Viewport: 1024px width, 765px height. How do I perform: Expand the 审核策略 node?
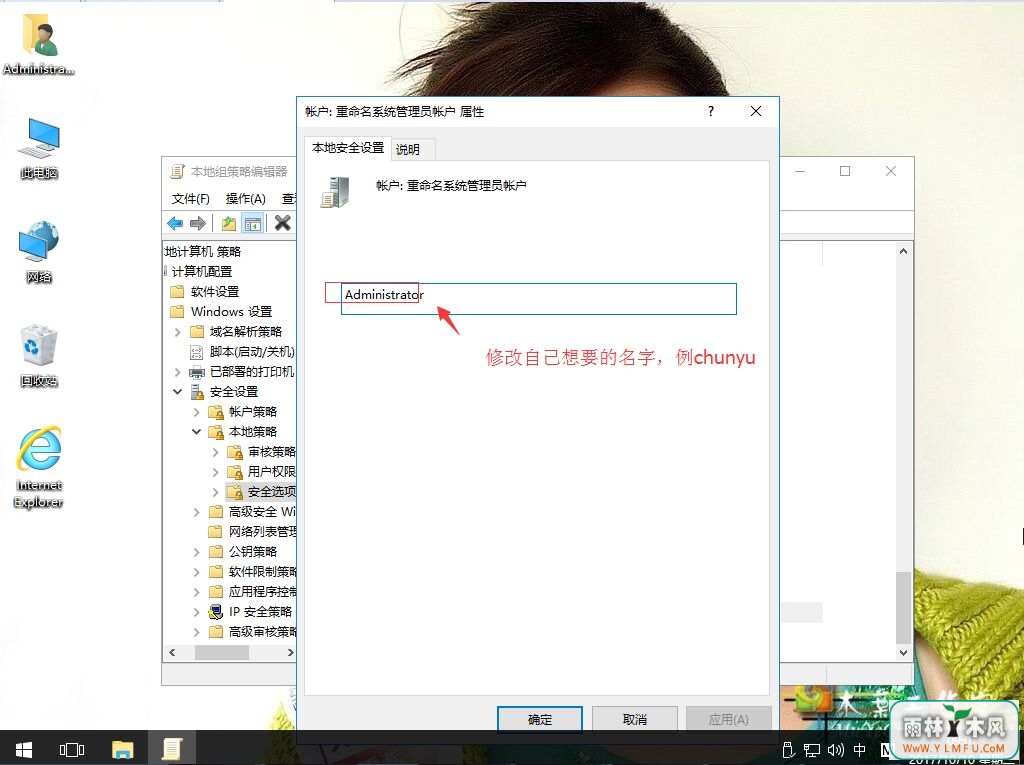coord(216,452)
